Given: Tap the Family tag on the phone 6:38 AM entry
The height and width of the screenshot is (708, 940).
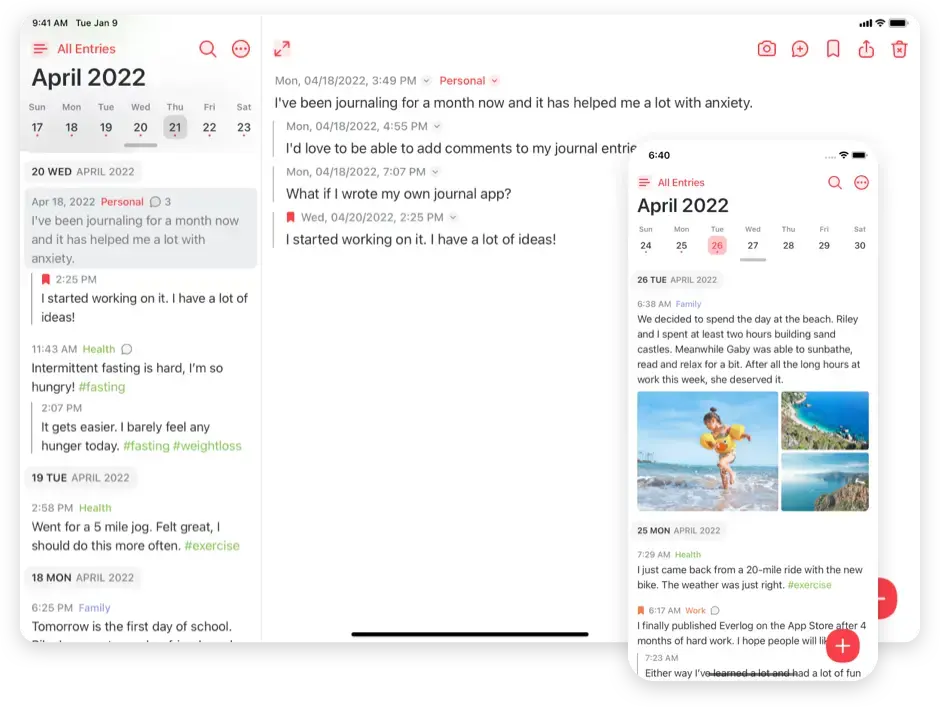Looking at the screenshot, I should coord(688,304).
